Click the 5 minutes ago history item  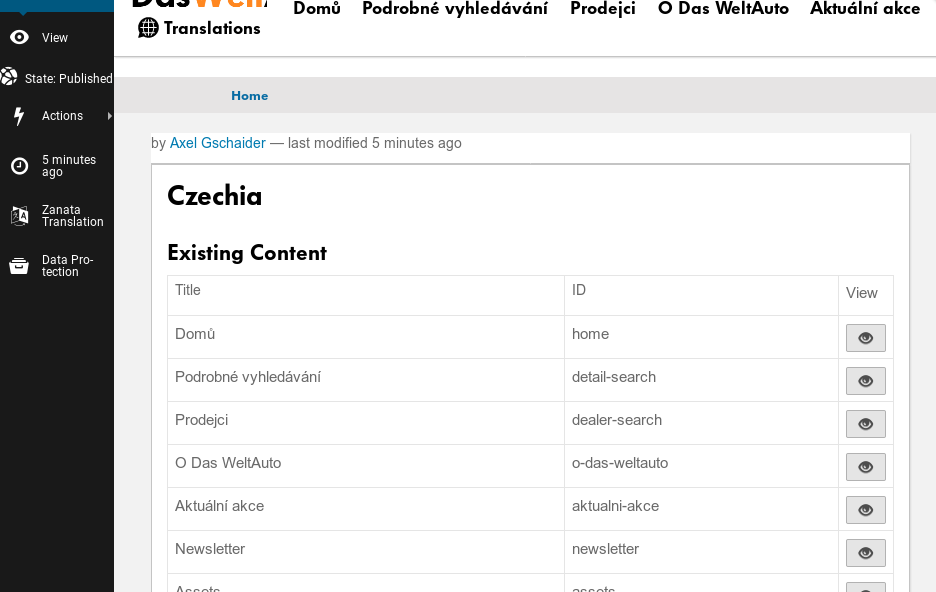coord(69,166)
